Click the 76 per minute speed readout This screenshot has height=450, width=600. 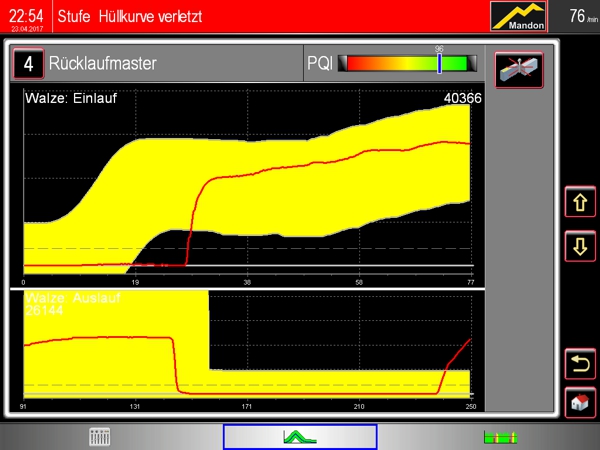(x=578, y=17)
